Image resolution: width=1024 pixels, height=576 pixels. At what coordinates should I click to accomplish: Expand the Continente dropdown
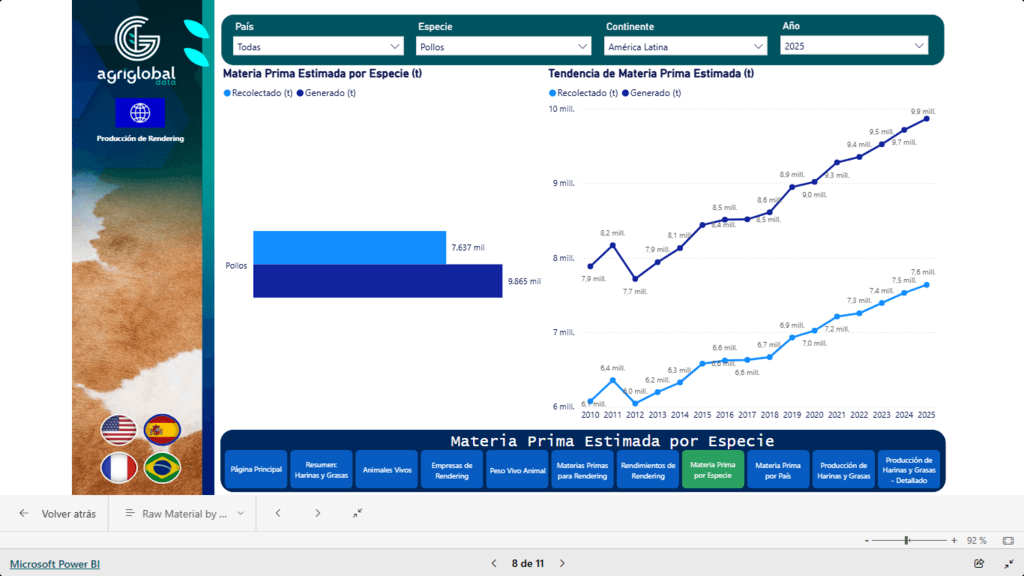point(686,46)
